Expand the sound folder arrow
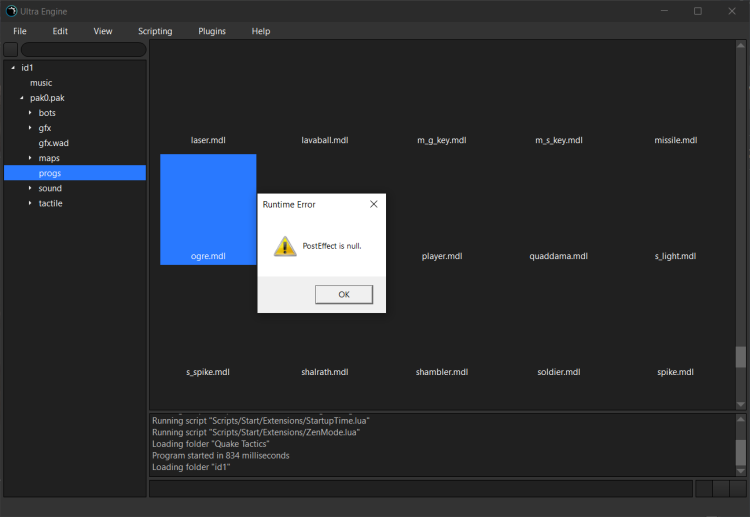Screen dimensions: 750x517 (x=30, y=188)
